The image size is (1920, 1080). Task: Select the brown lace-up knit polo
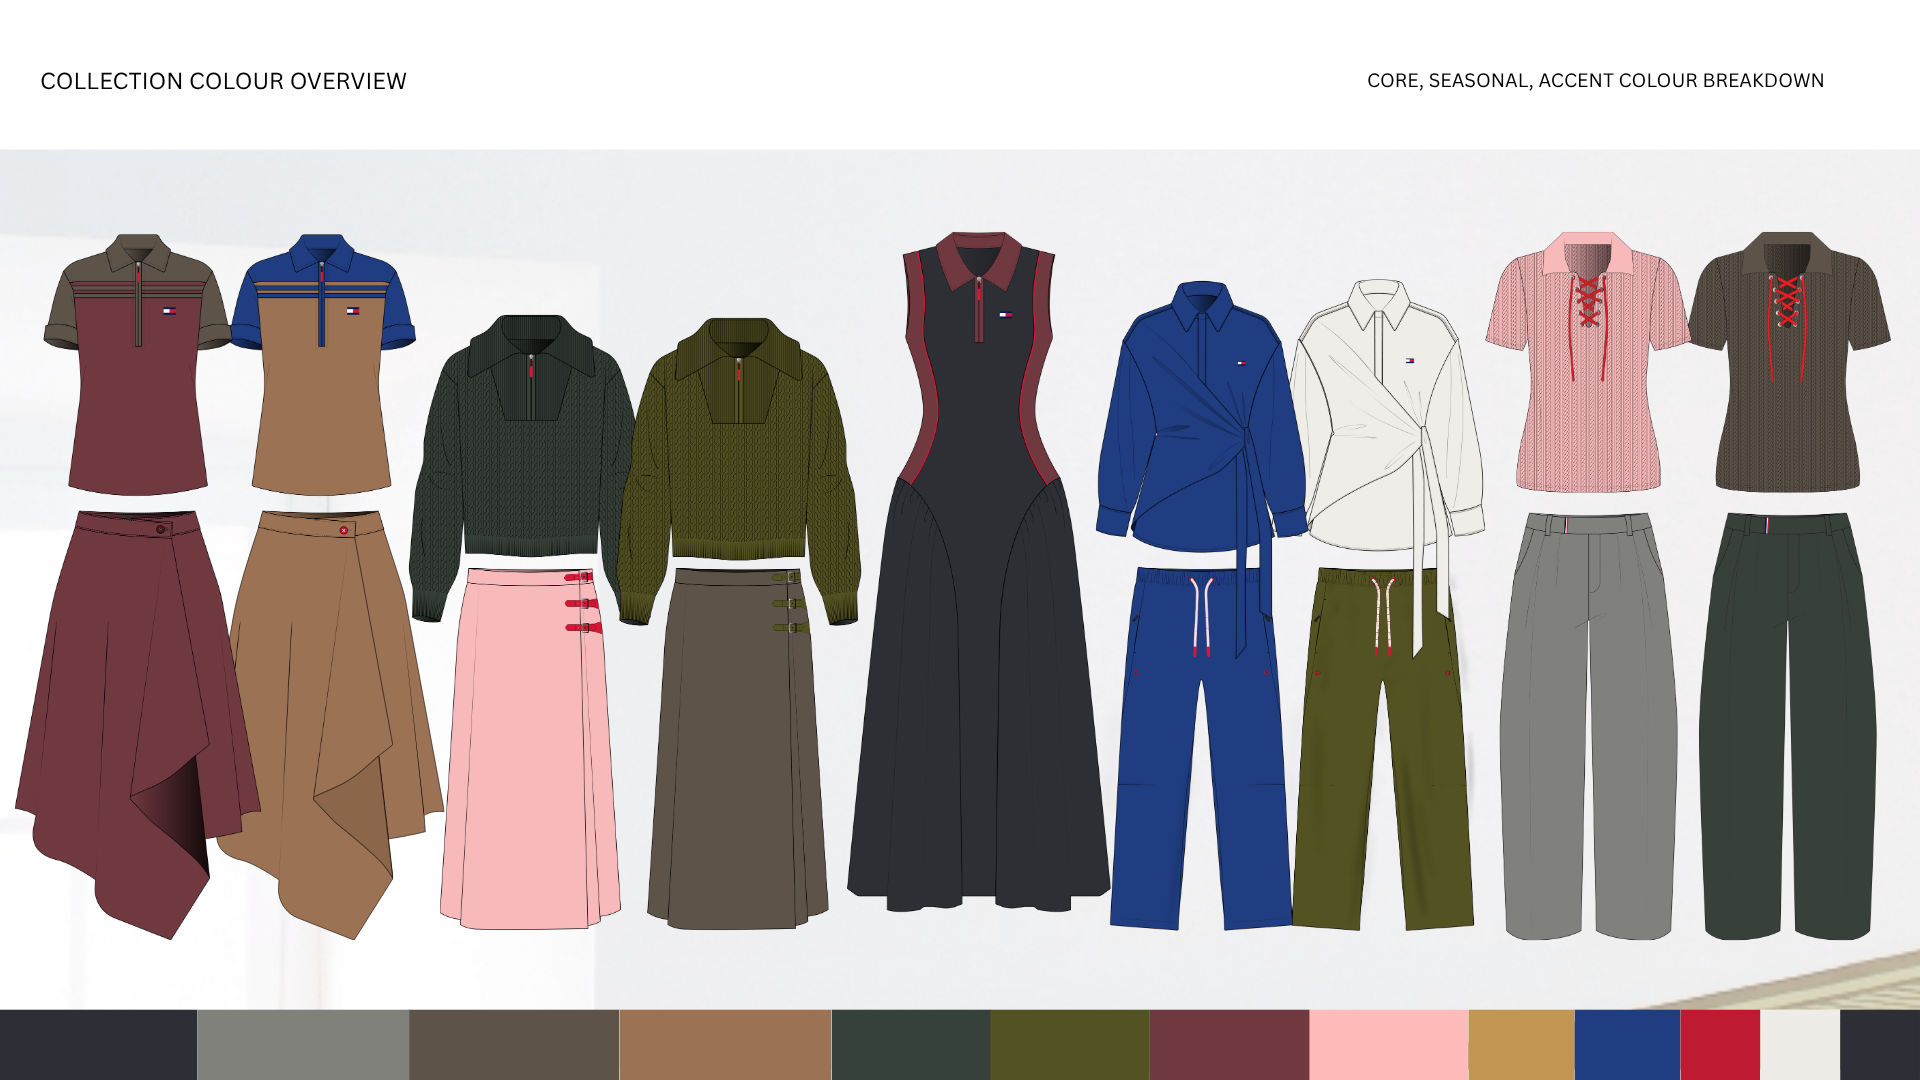[x=1788, y=362]
